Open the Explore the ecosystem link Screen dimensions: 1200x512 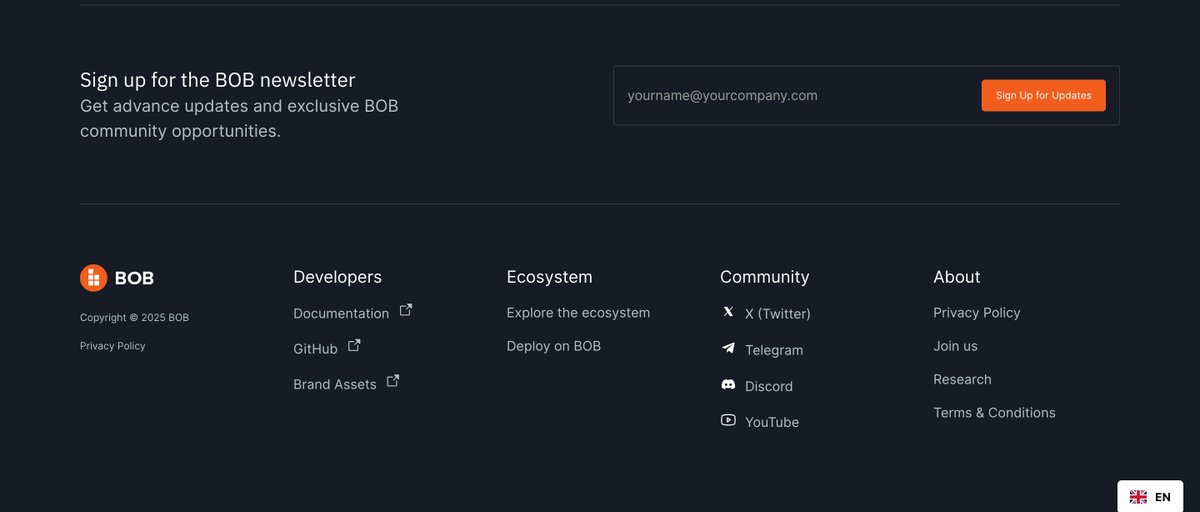click(x=578, y=313)
